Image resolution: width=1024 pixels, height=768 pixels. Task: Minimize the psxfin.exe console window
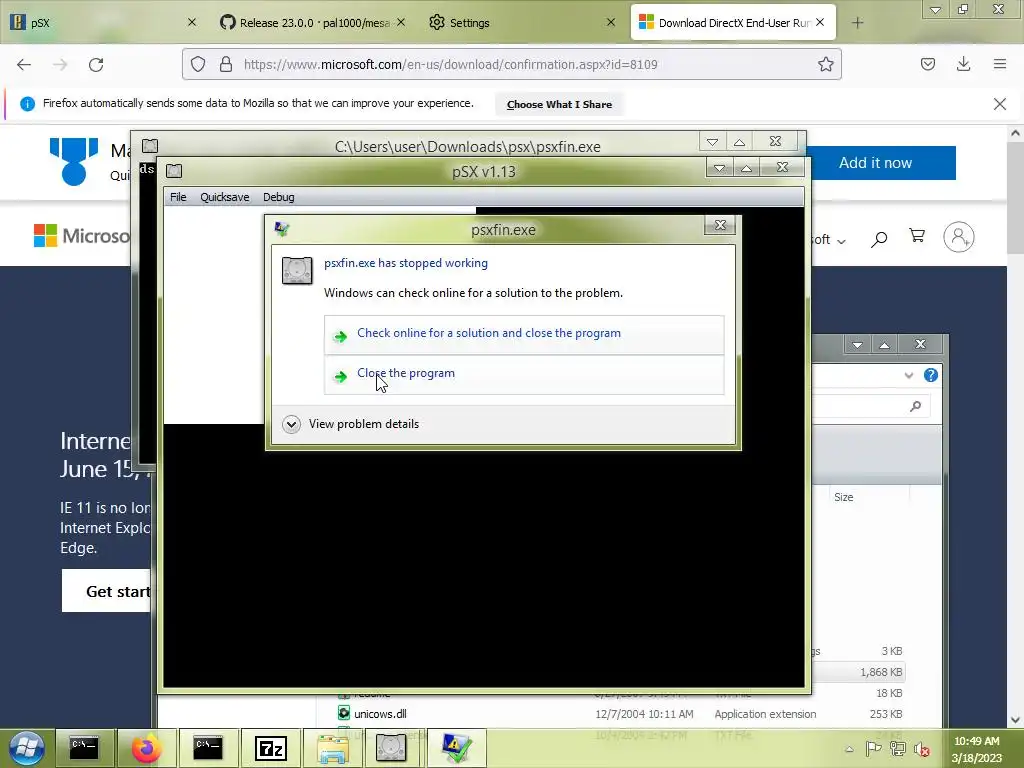point(712,142)
